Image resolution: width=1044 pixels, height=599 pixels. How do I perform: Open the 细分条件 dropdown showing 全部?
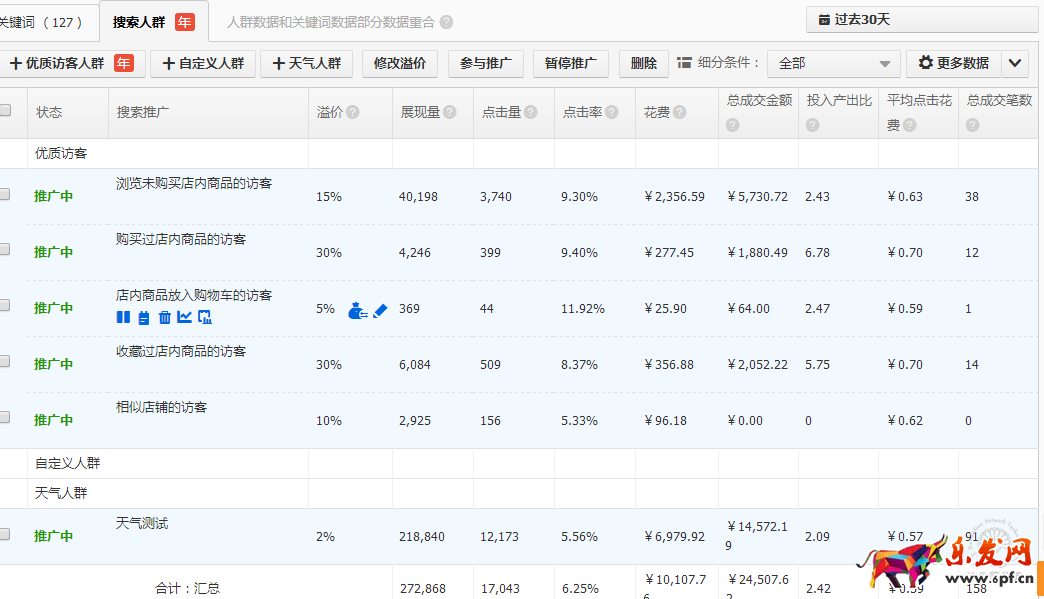click(x=833, y=63)
